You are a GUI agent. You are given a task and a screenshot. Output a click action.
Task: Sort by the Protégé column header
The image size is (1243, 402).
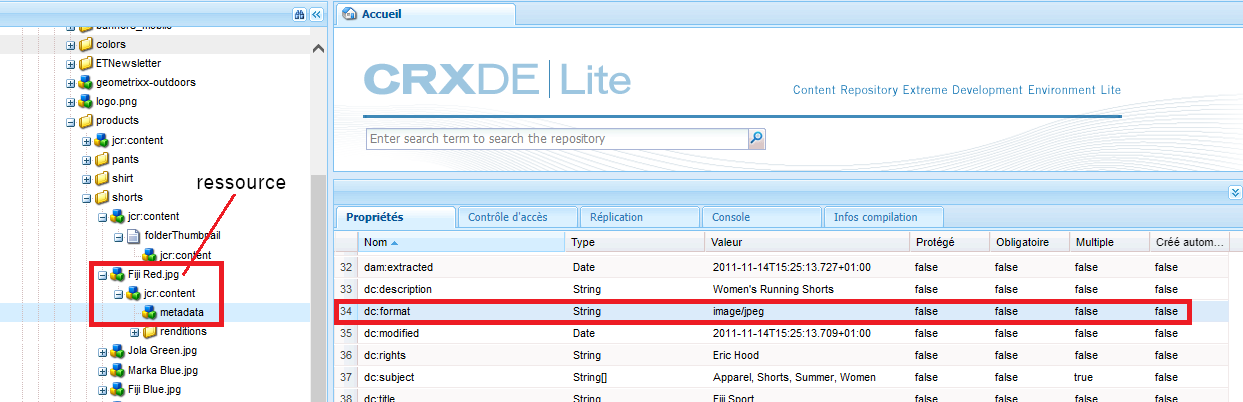(x=950, y=242)
